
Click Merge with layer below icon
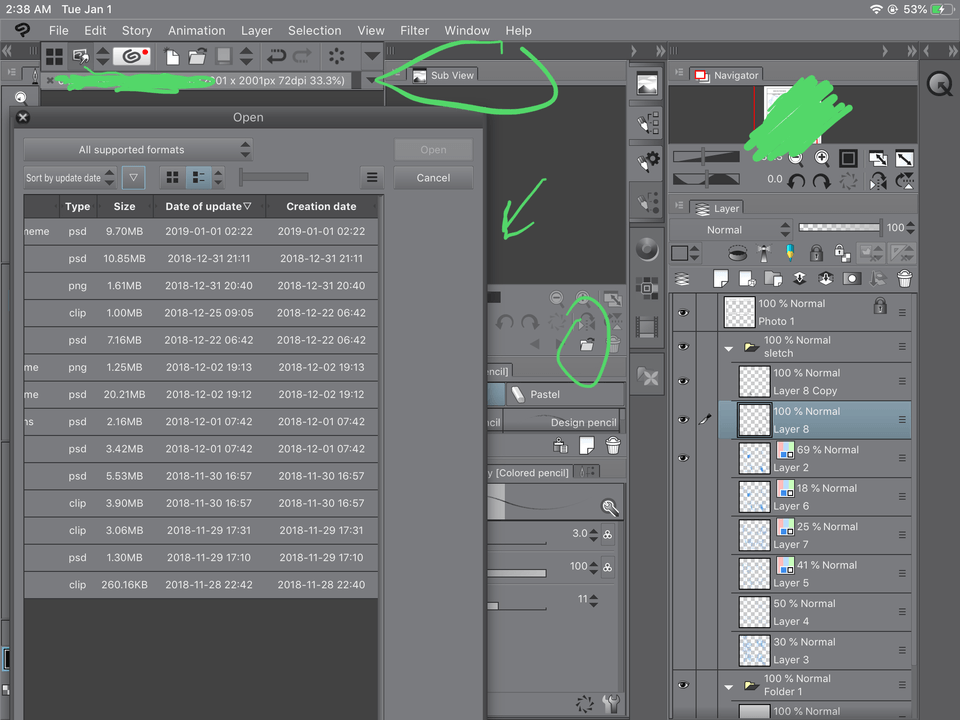coord(826,279)
